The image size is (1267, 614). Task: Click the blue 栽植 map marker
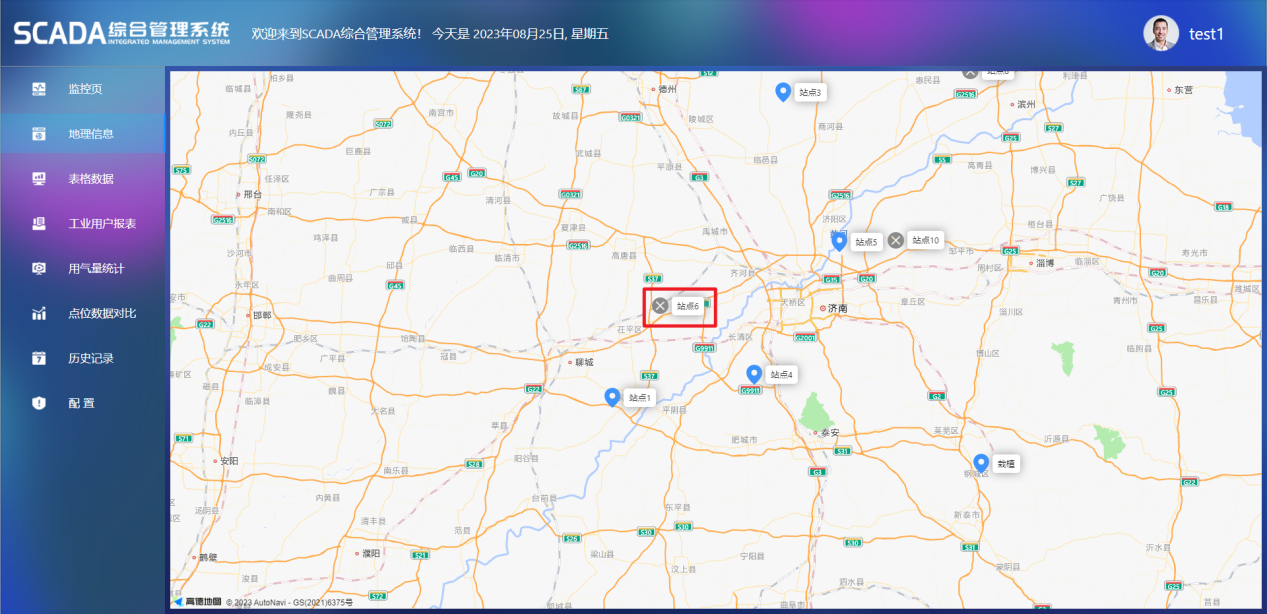(x=981, y=464)
